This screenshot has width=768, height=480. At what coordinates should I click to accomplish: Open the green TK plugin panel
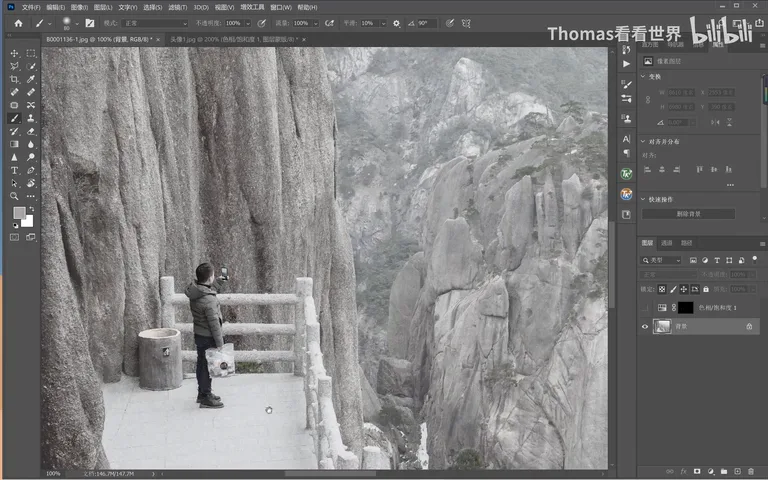click(626, 174)
